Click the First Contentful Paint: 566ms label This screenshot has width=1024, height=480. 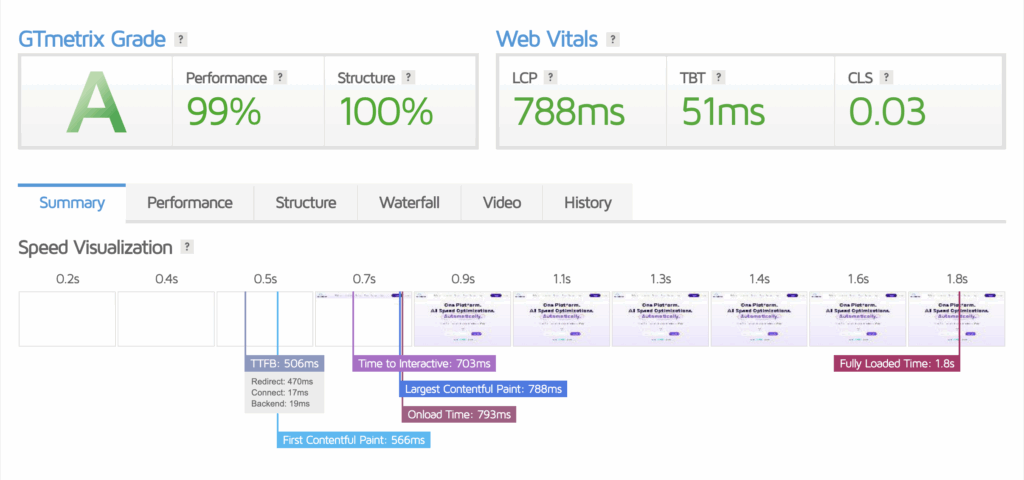(354, 440)
